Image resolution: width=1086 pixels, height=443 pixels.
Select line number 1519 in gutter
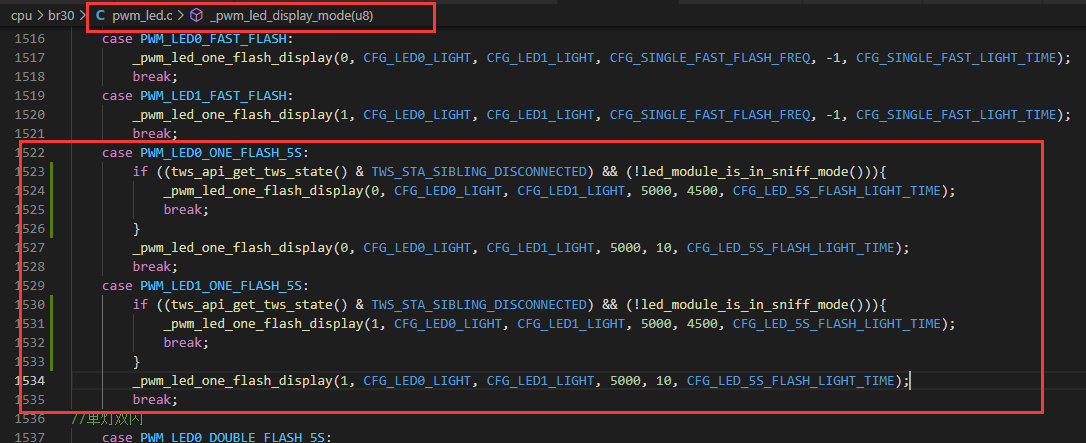pos(29,96)
